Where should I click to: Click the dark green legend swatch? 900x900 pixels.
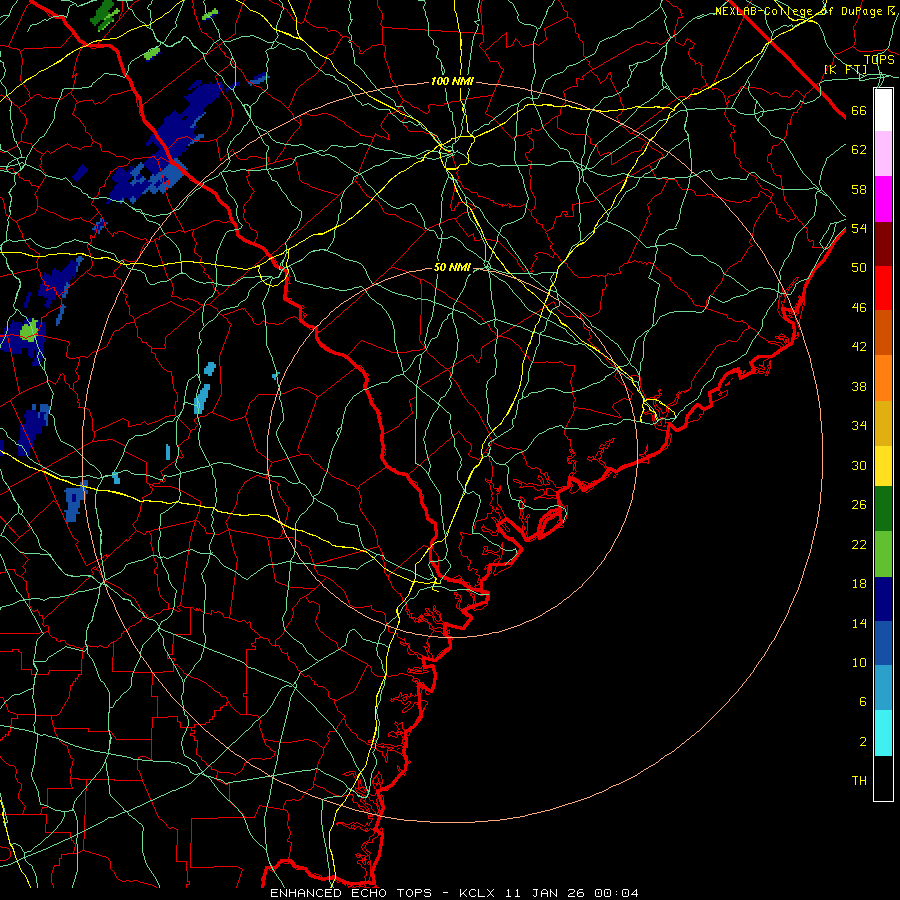click(883, 509)
